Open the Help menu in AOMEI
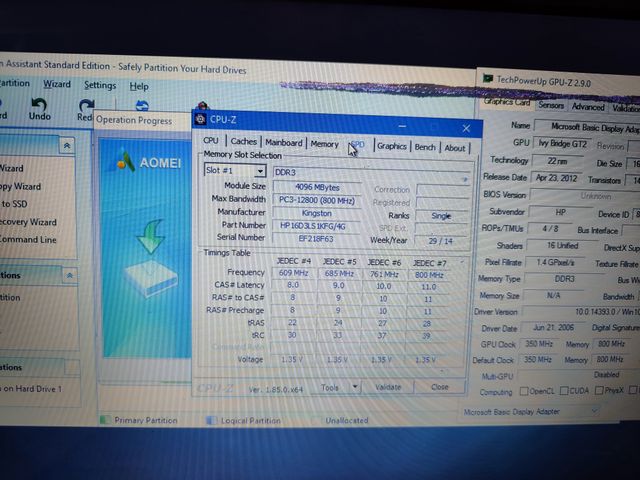This screenshot has height=480, width=640. (139, 87)
